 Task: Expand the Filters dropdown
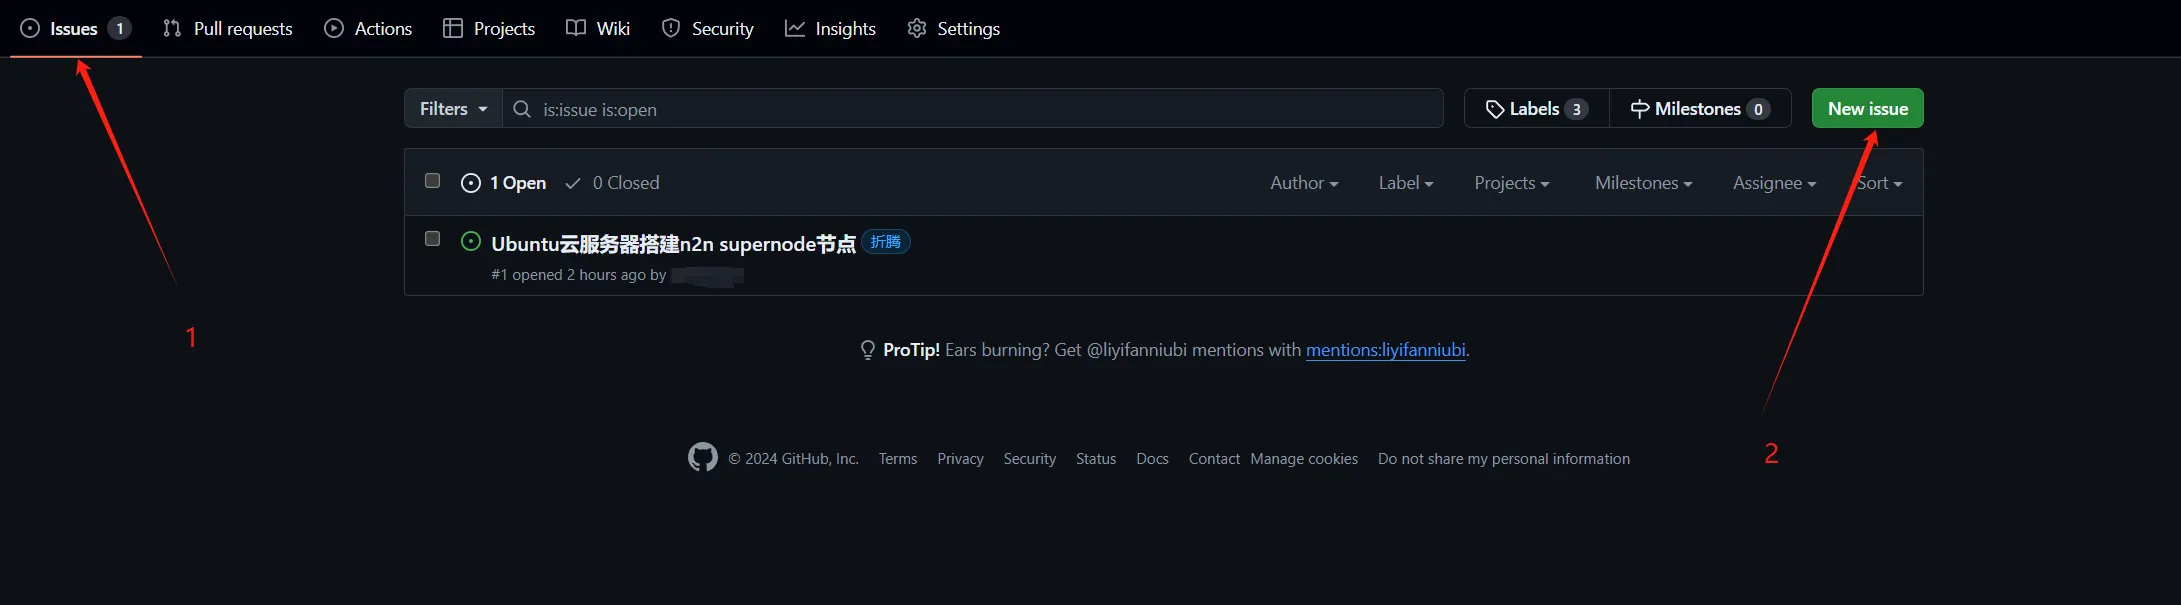(x=453, y=109)
